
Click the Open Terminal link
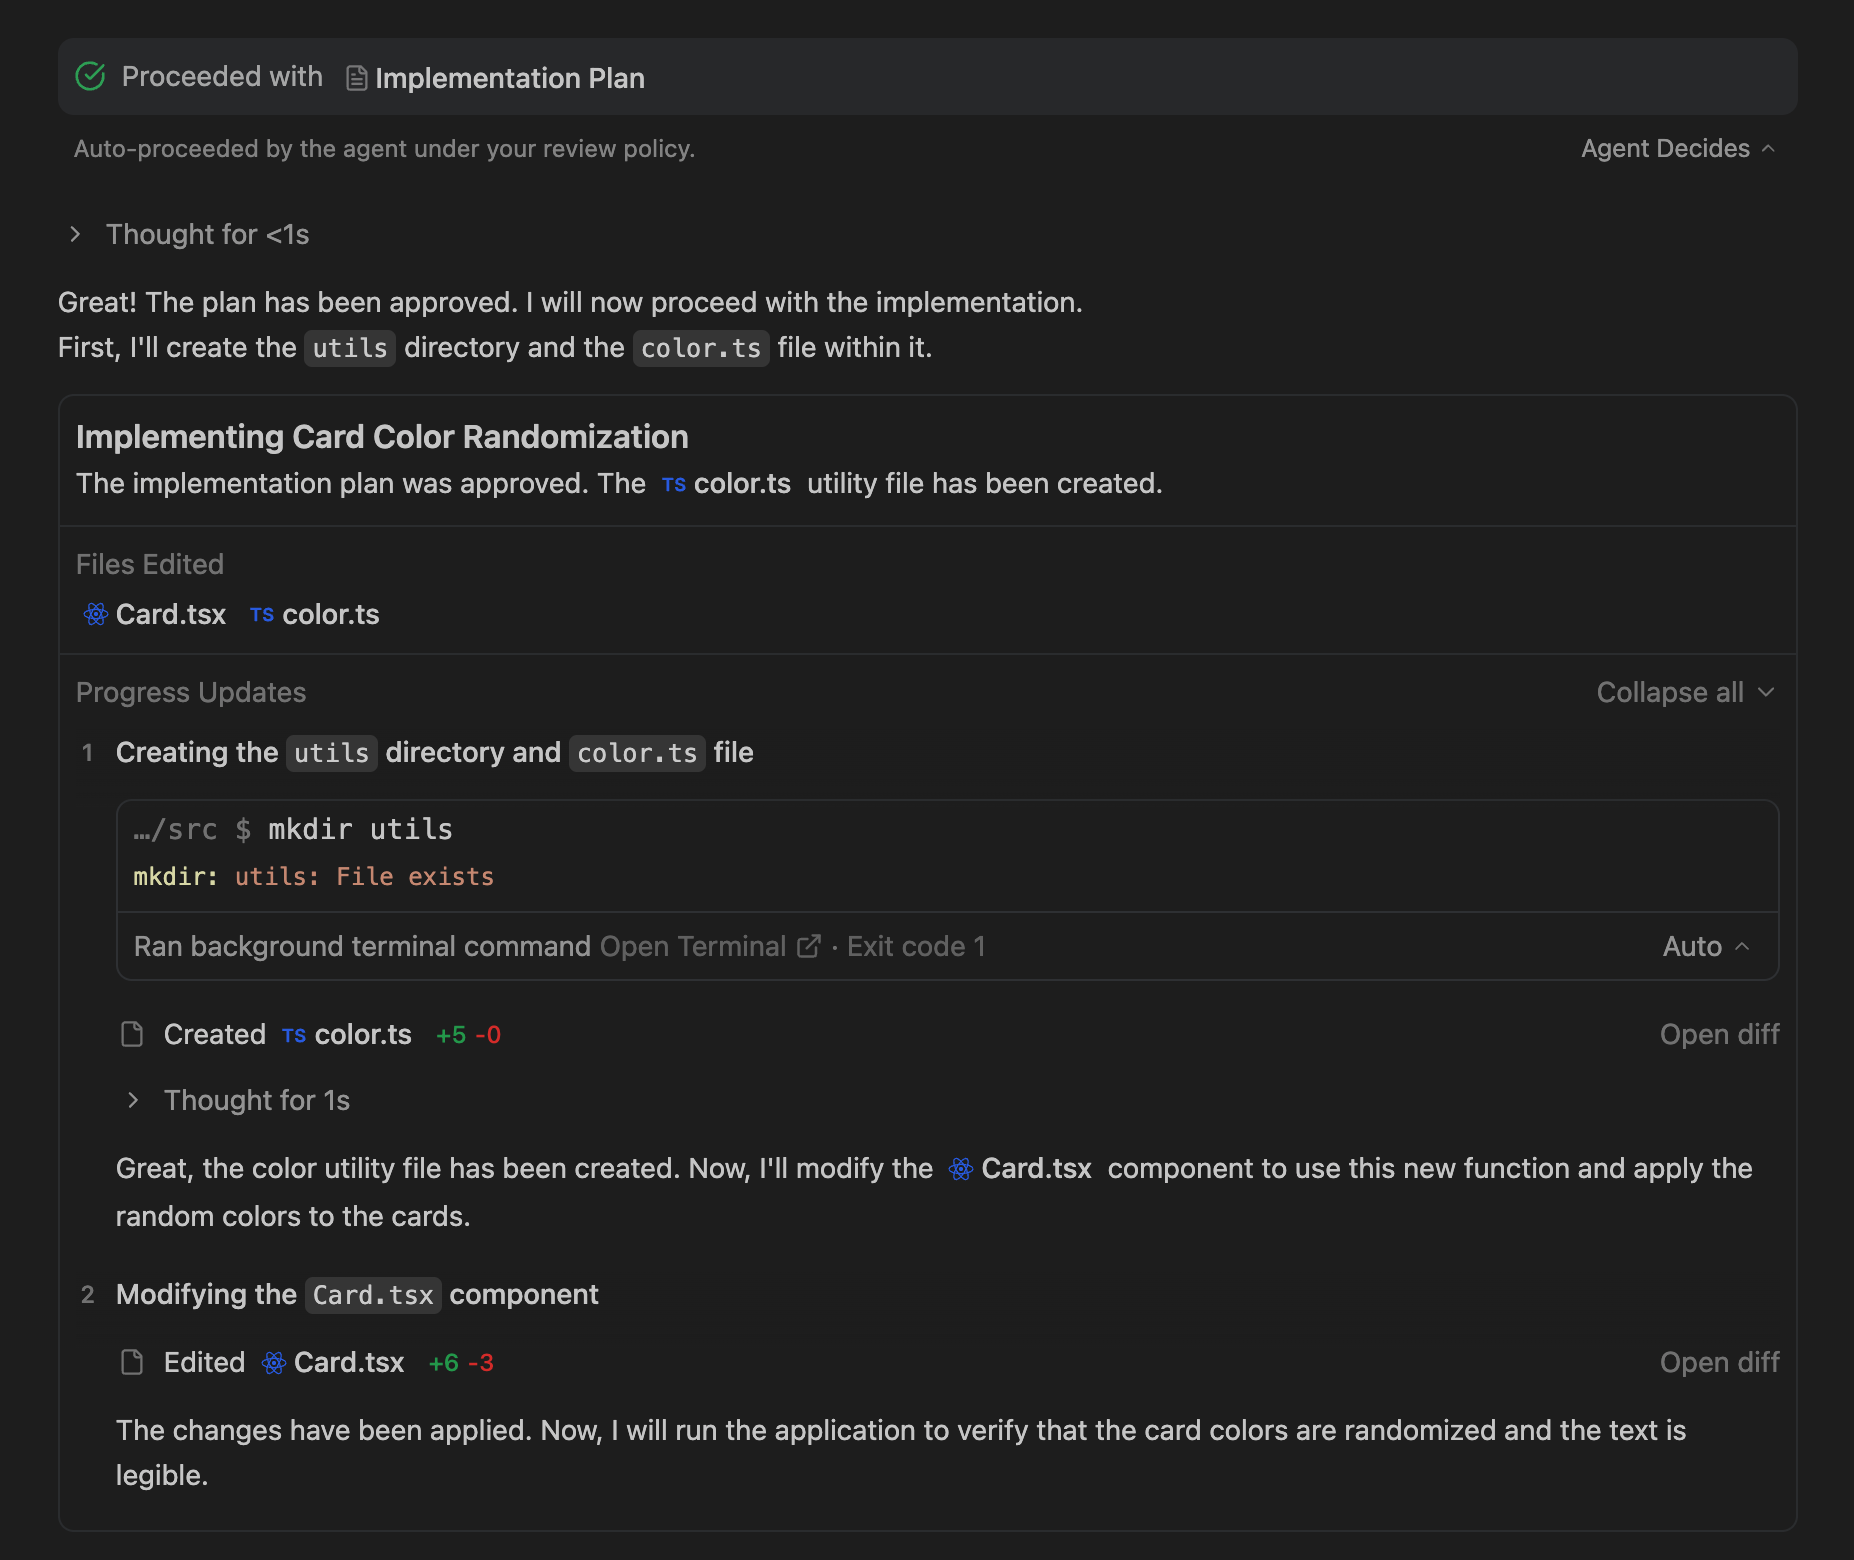(x=693, y=946)
